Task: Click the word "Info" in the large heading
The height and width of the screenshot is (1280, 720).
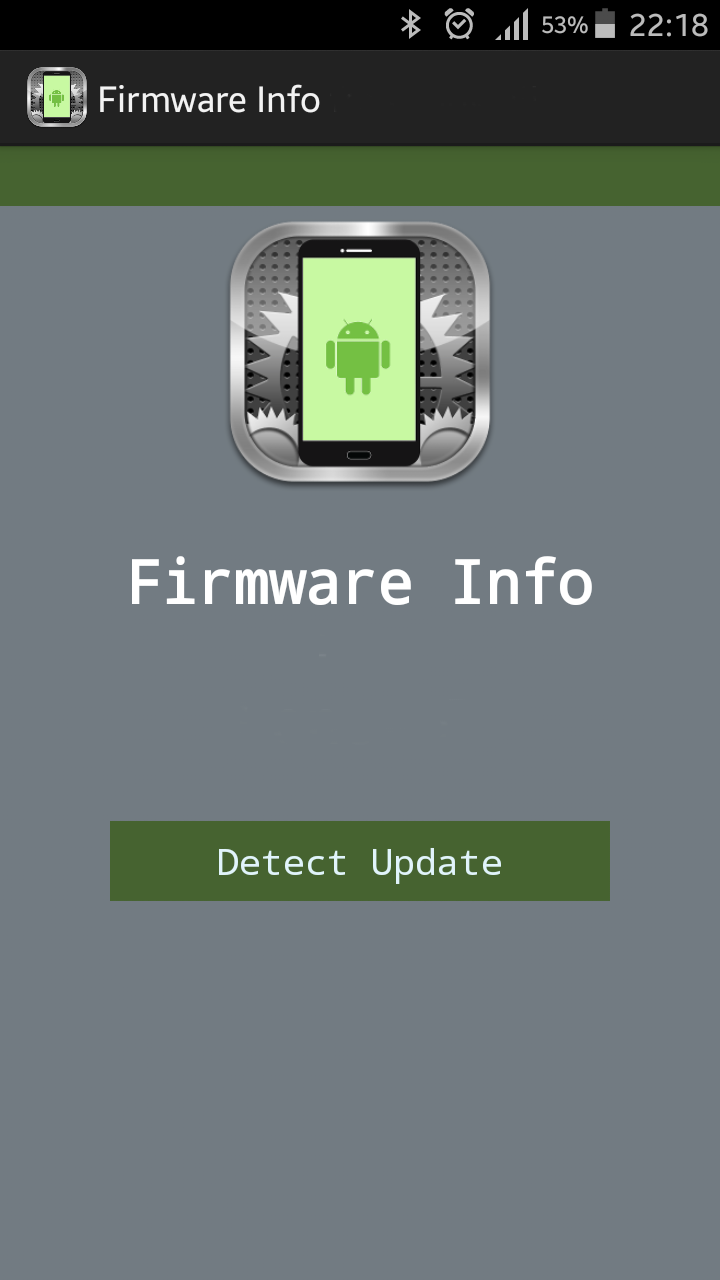Action: point(523,582)
